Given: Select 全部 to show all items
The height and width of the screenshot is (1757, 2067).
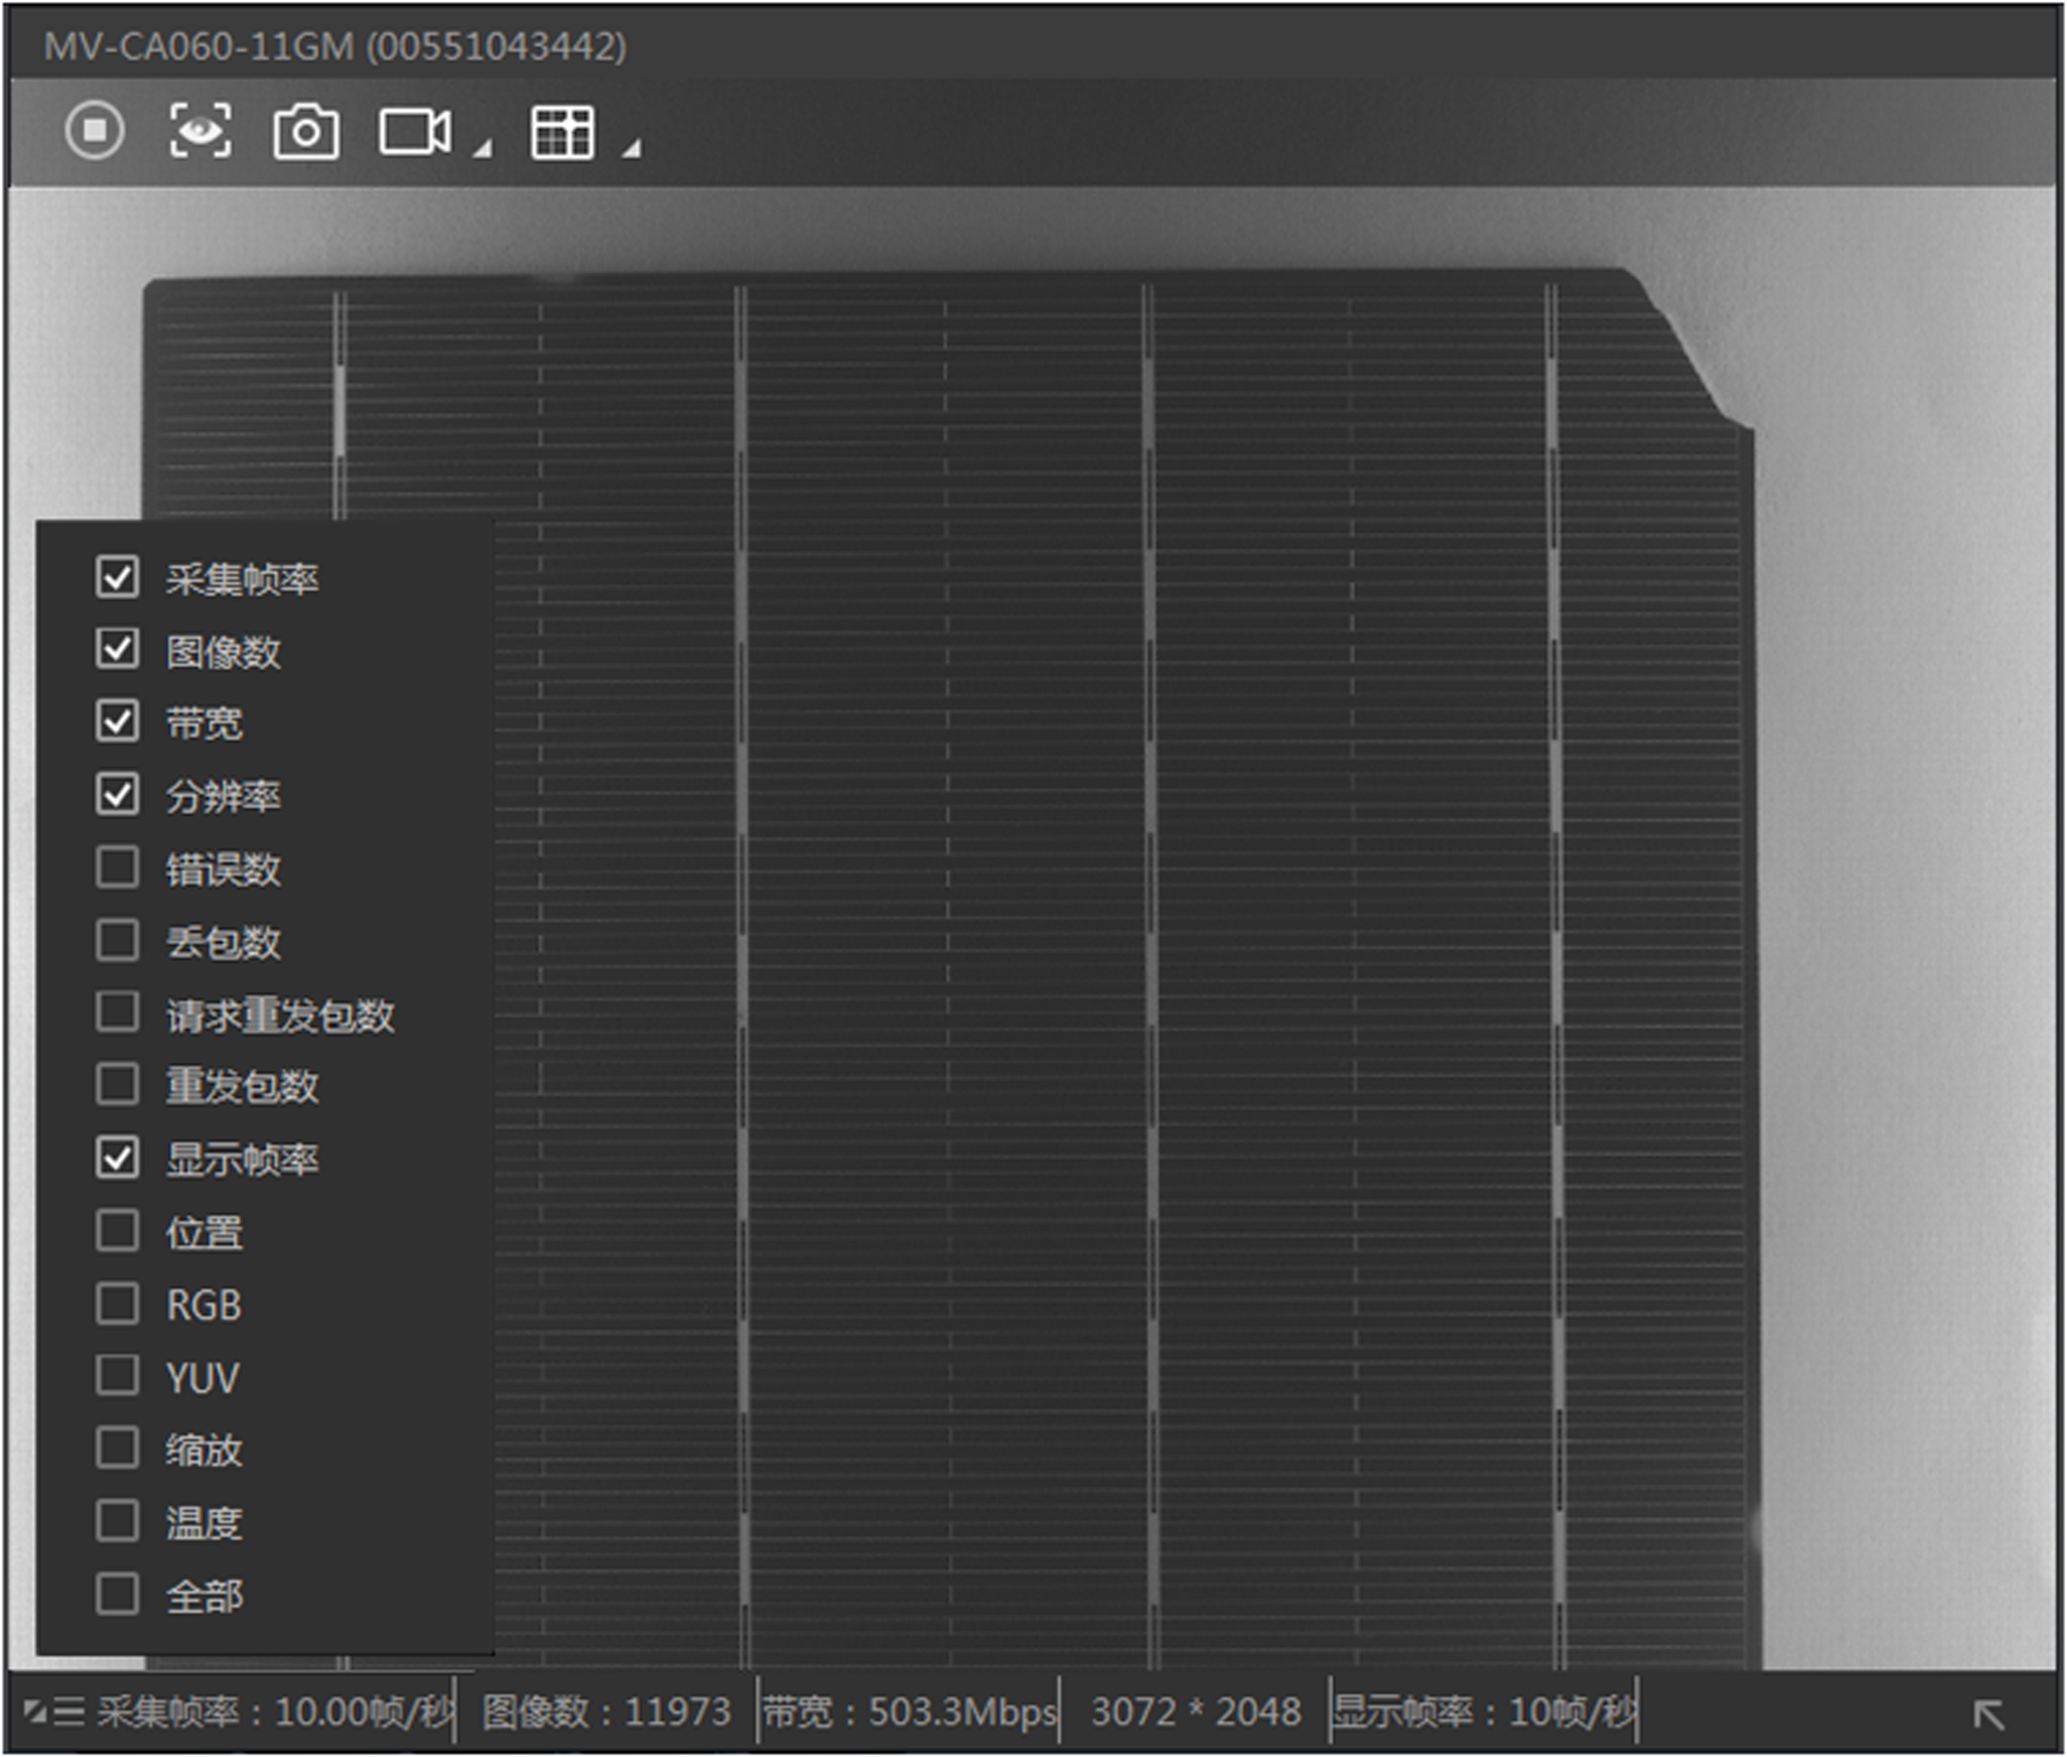Looking at the screenshot, I should [x=117, y=1594].
